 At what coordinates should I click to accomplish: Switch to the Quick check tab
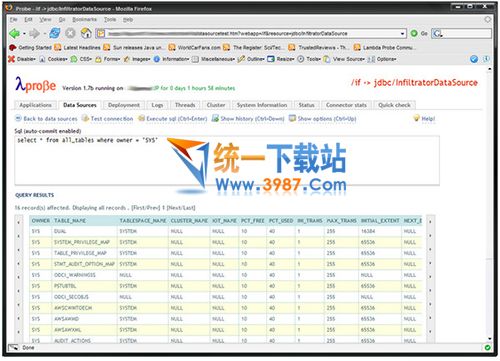click(x=394, y=105)
